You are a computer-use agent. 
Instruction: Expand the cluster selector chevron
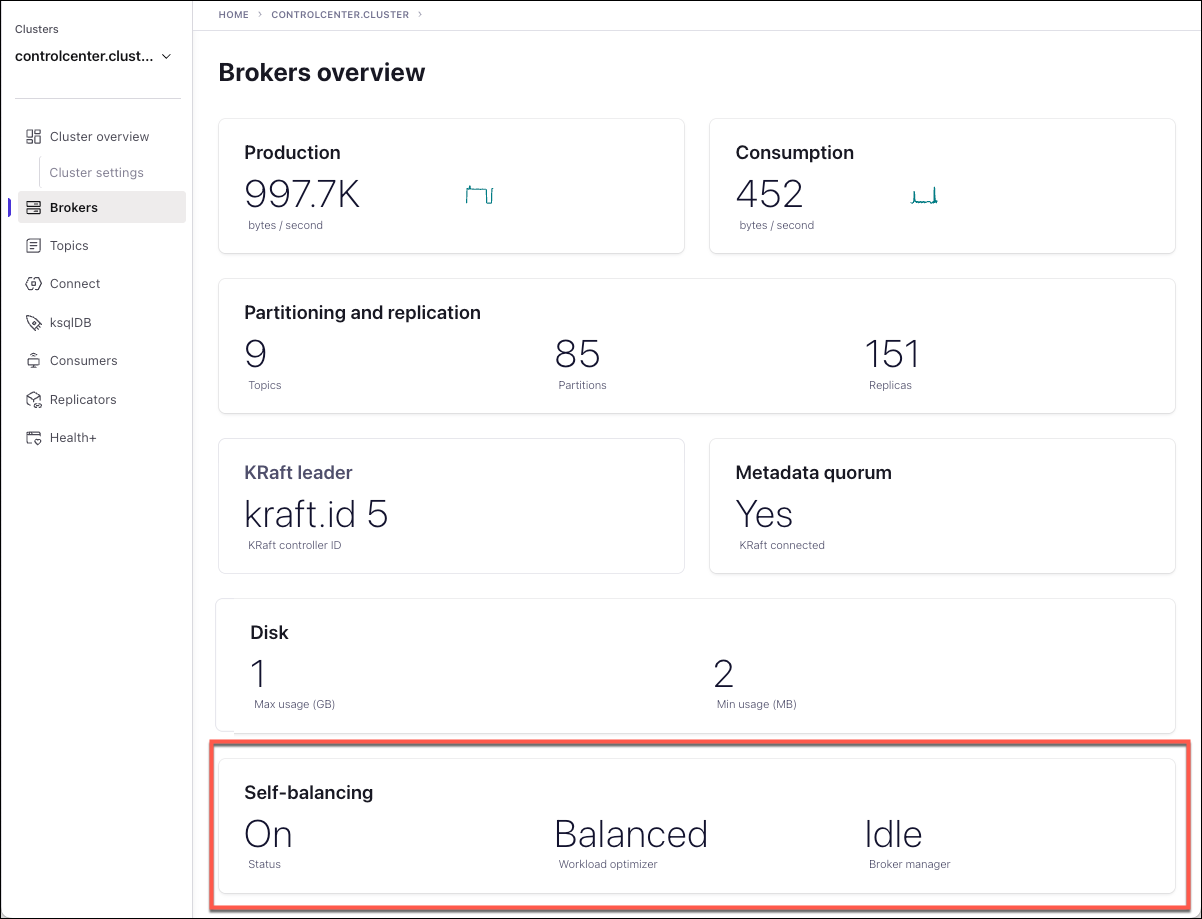[166, 57]
